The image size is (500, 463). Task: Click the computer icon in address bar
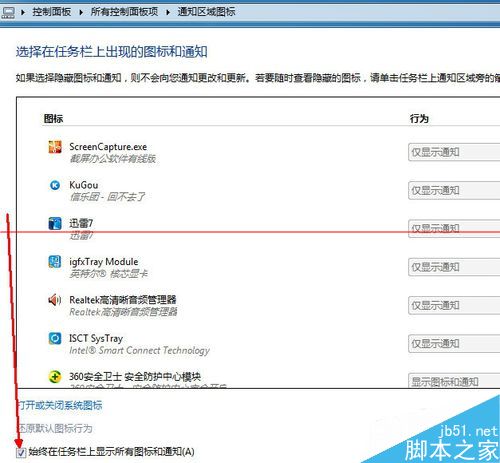click(x=8, y=13)
